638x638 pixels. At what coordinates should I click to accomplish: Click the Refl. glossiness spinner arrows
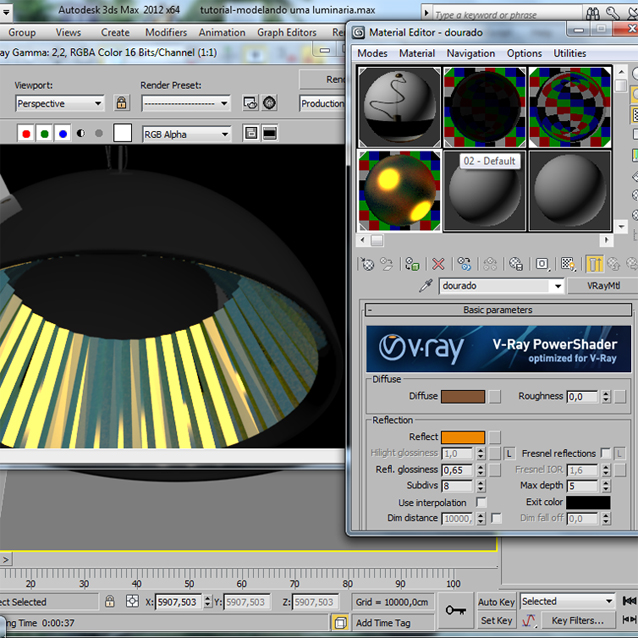point(481,470)
